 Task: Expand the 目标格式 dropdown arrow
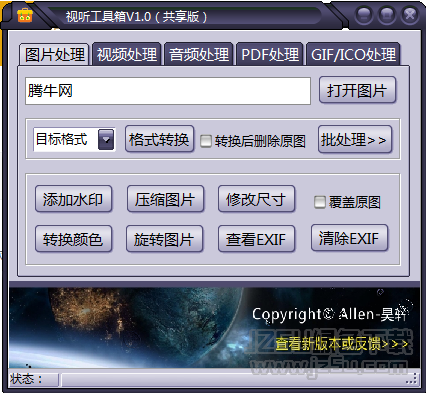pyautogui.click(x=106, y=139)
